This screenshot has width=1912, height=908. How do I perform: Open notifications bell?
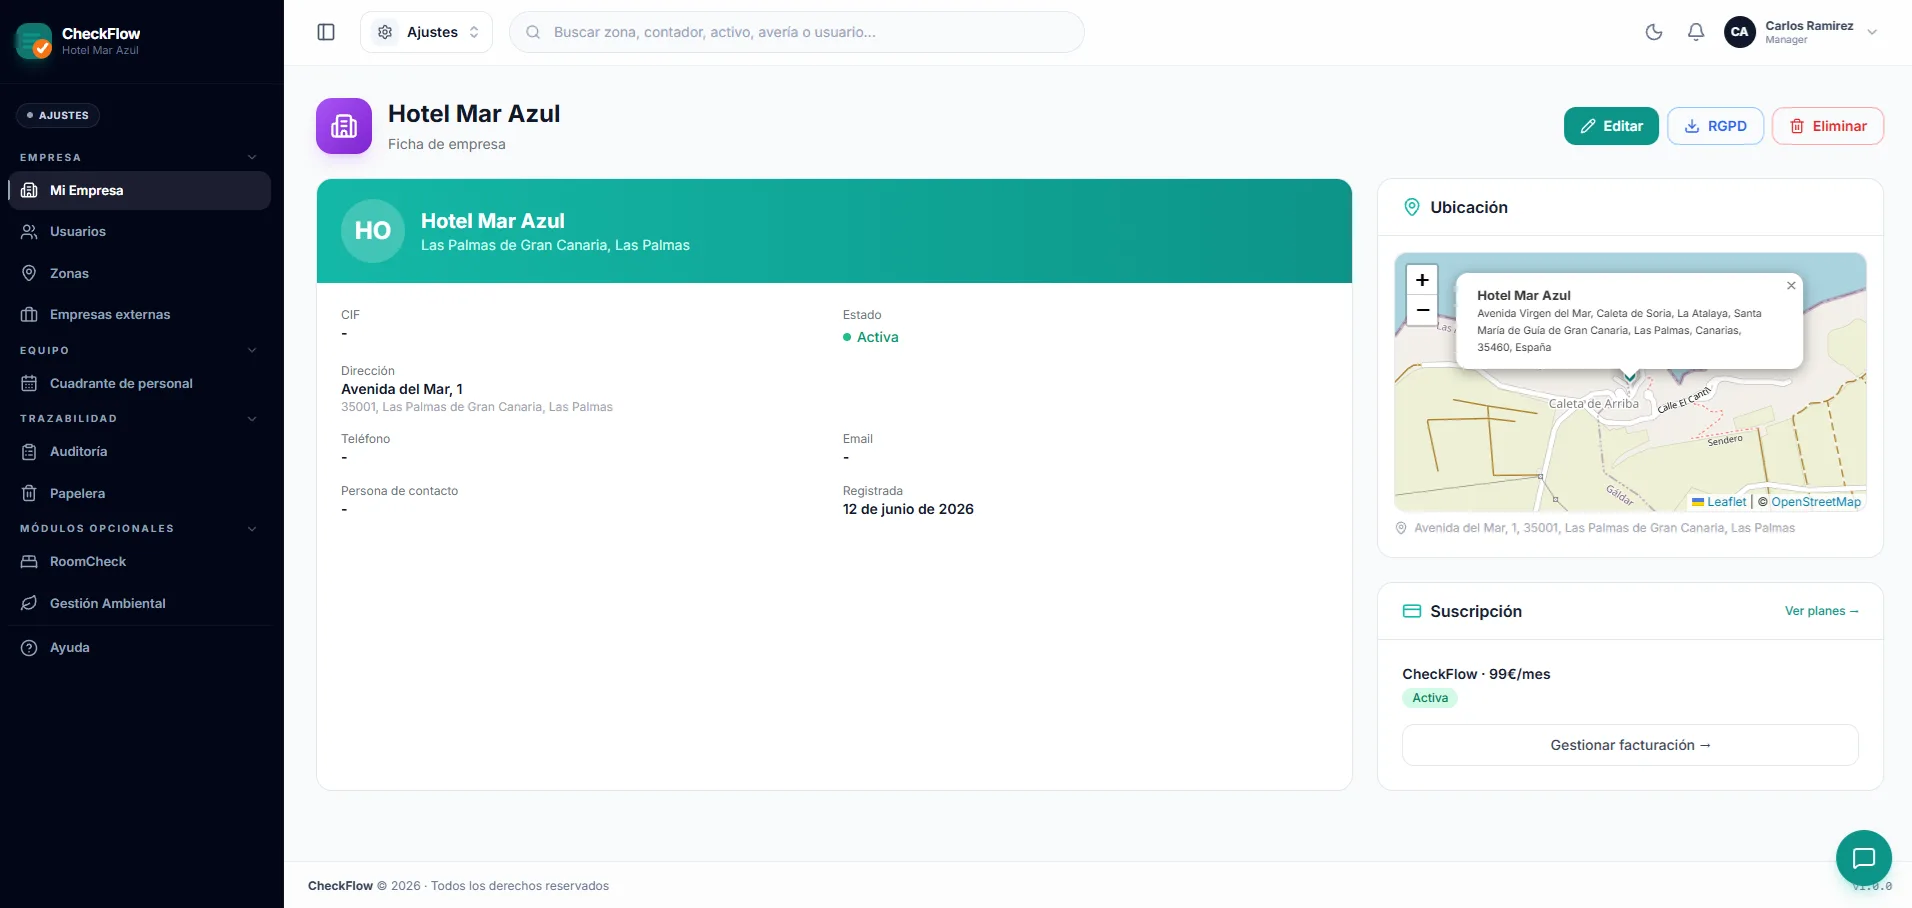click(1696, 32)
